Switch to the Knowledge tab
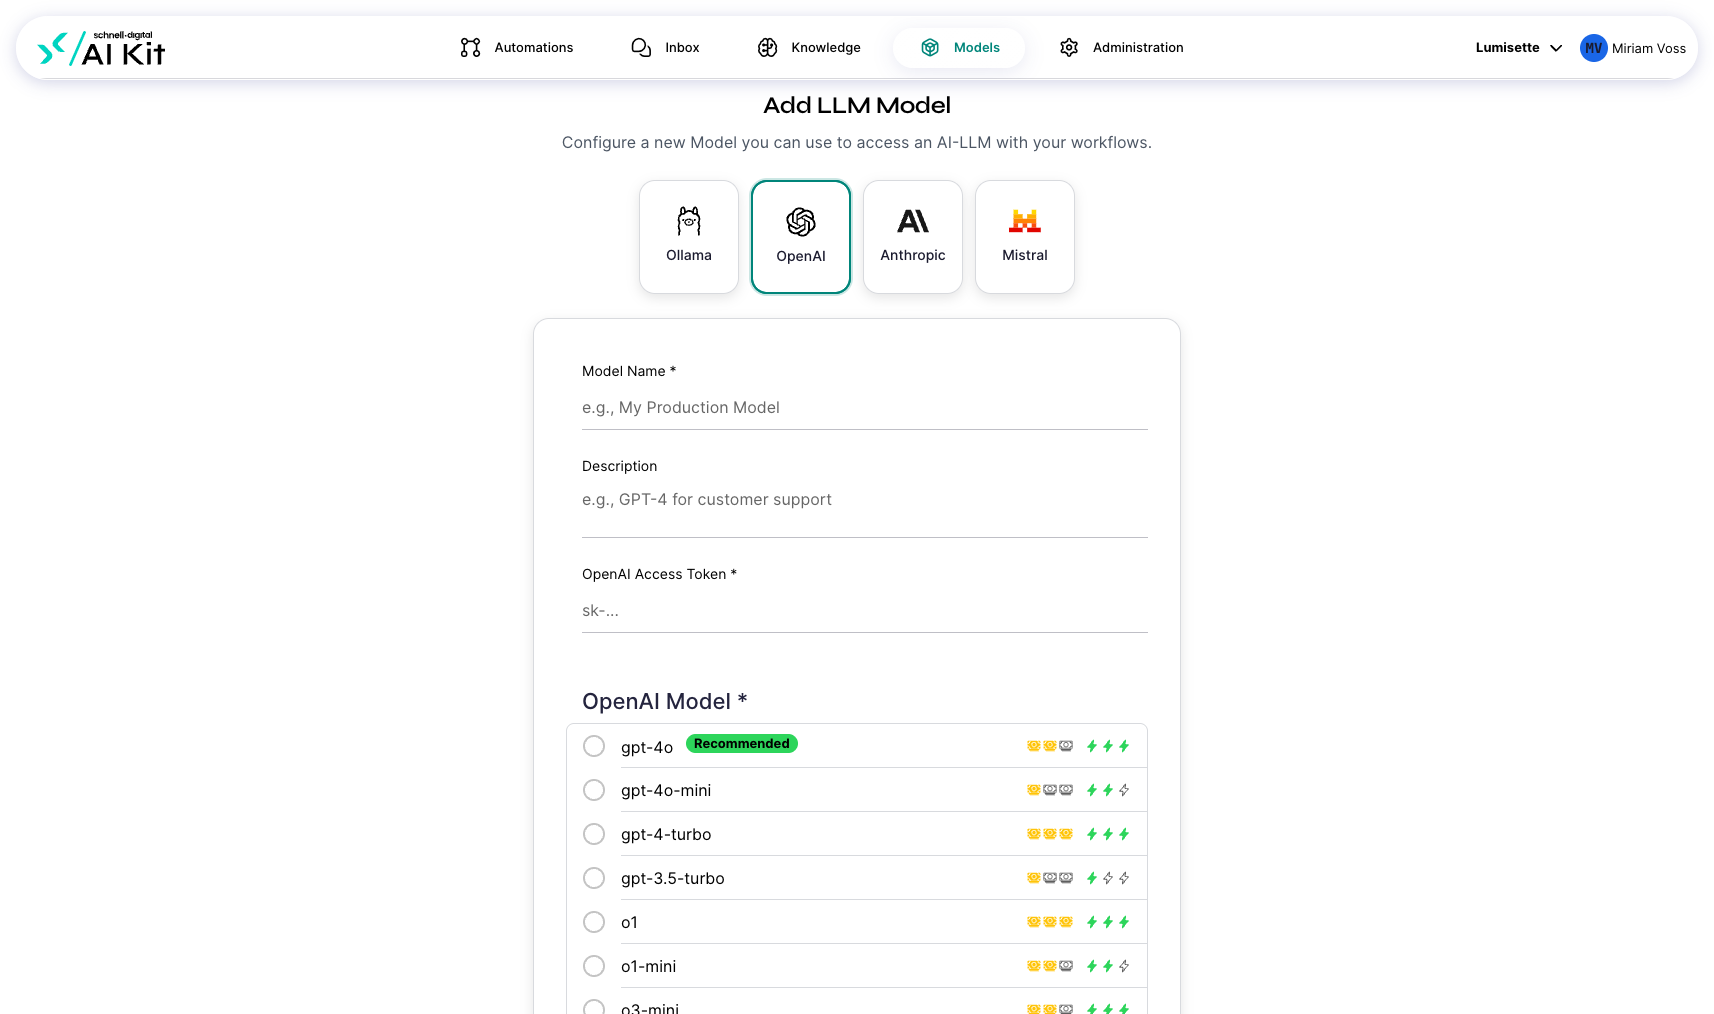1714x1014 pixels. click(x=809, y=47)
